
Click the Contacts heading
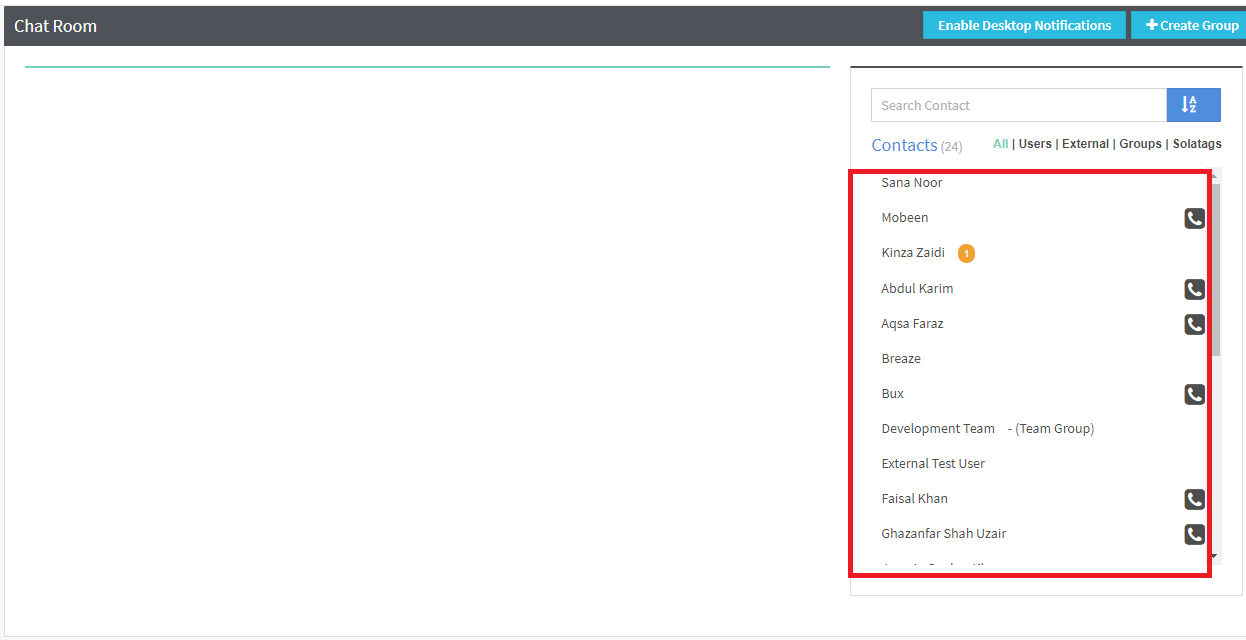click(905, 145)
